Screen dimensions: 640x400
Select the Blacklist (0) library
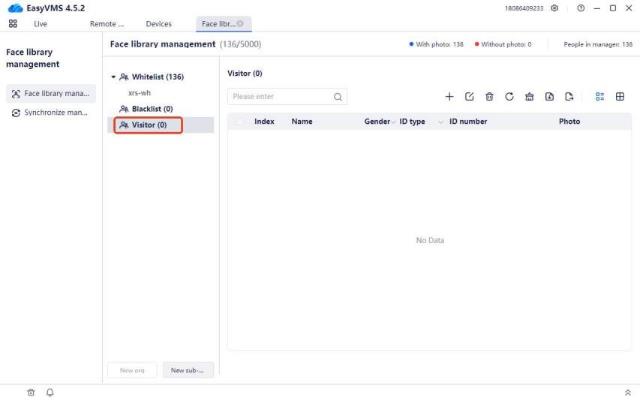click(x=152, y=108)
